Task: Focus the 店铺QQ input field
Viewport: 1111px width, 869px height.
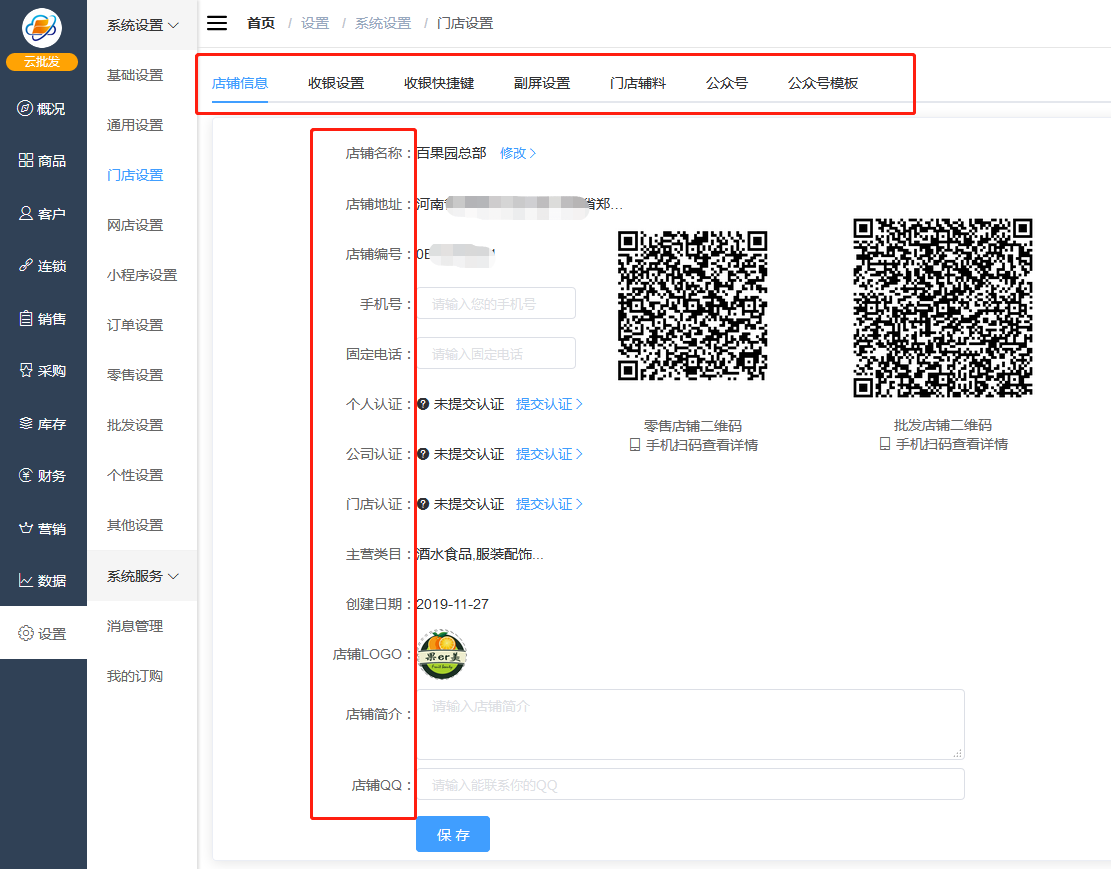Action: [690, 785]
